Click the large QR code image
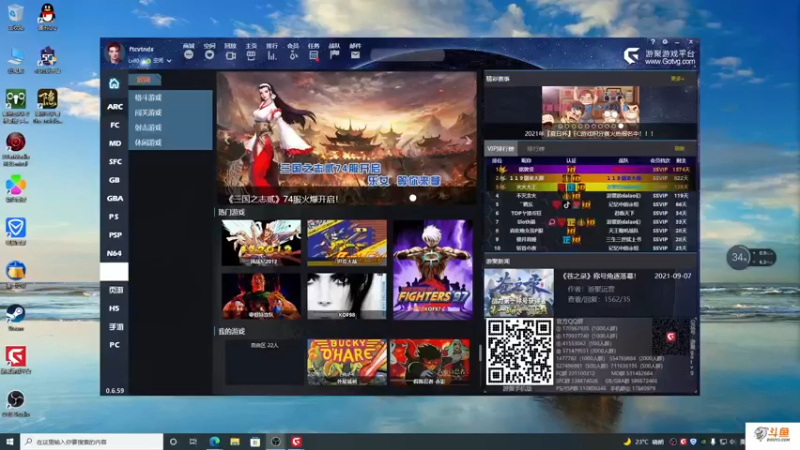The height and width of the screenshot is (450, 800). [519, 352]
